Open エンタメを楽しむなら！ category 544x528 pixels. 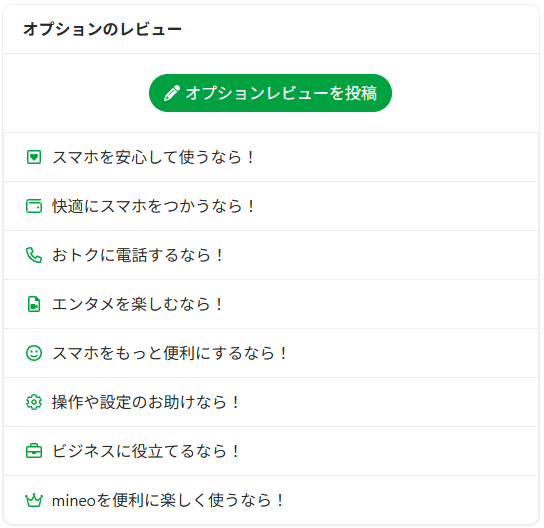click(x=271, y=304)
